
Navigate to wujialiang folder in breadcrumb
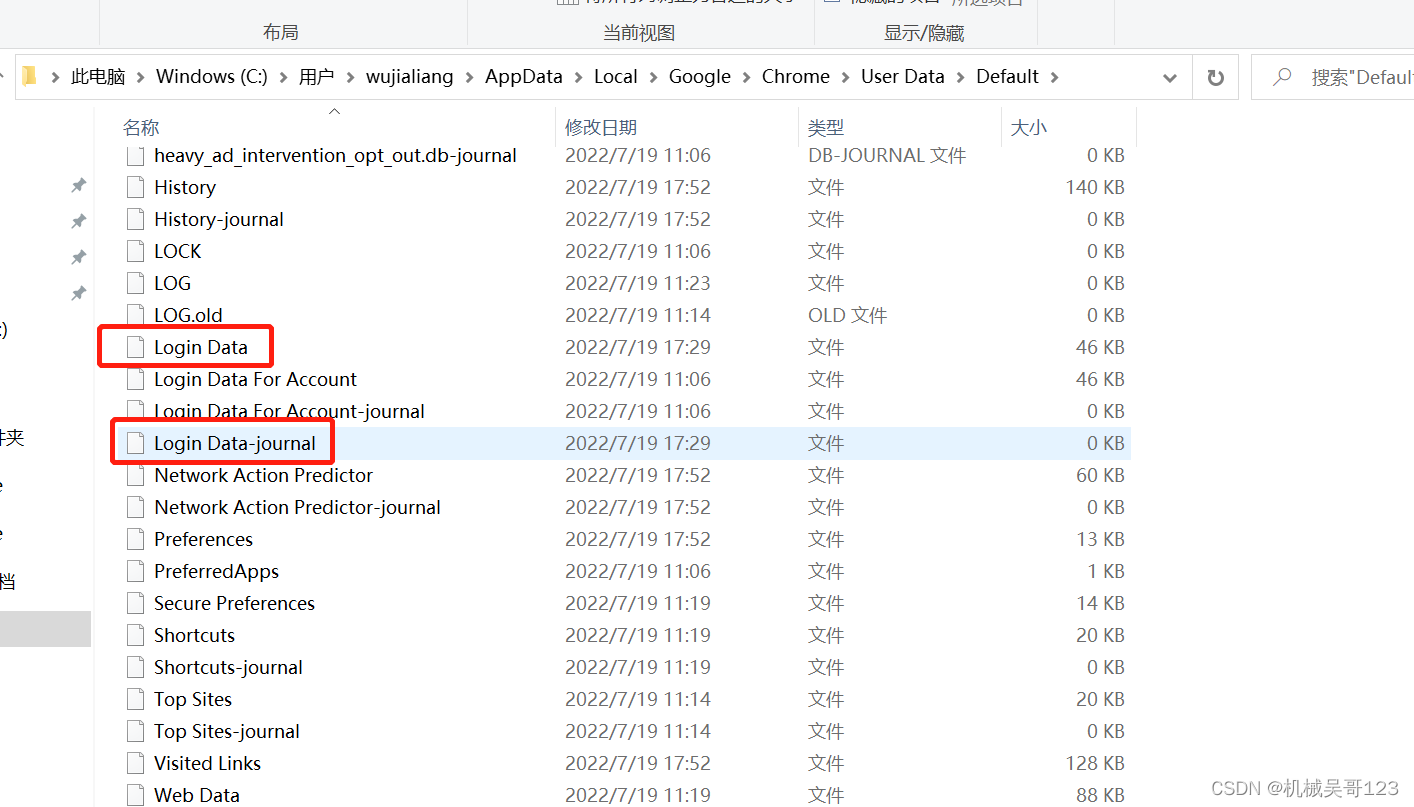coord(409,77)
